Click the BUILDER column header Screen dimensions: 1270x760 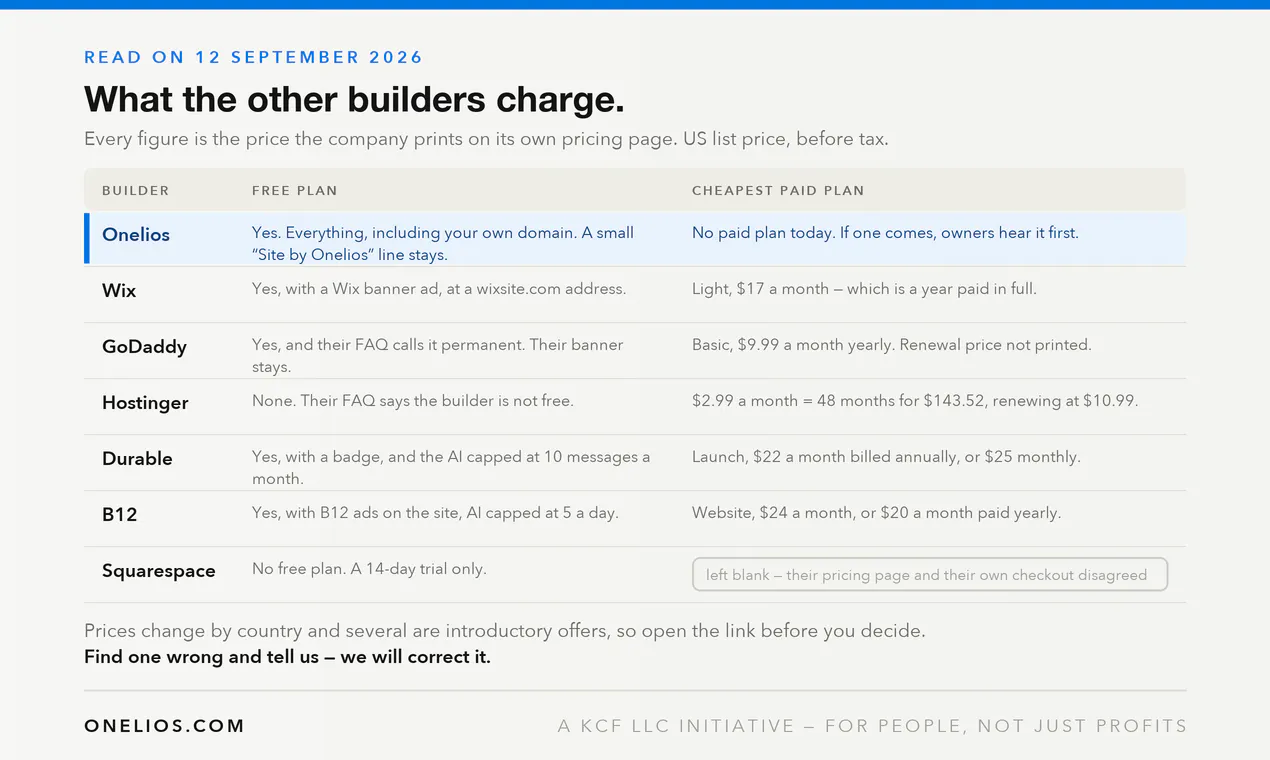pos(135,190)
